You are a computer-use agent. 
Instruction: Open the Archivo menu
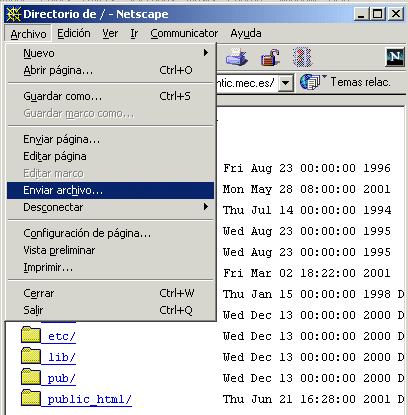coord(28,34)
